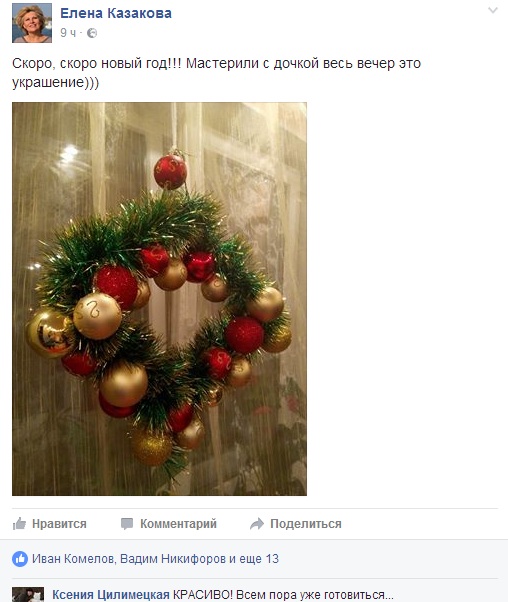Click the blue like reaction icon
Screen dimensions: 508x602
(20, 559)
